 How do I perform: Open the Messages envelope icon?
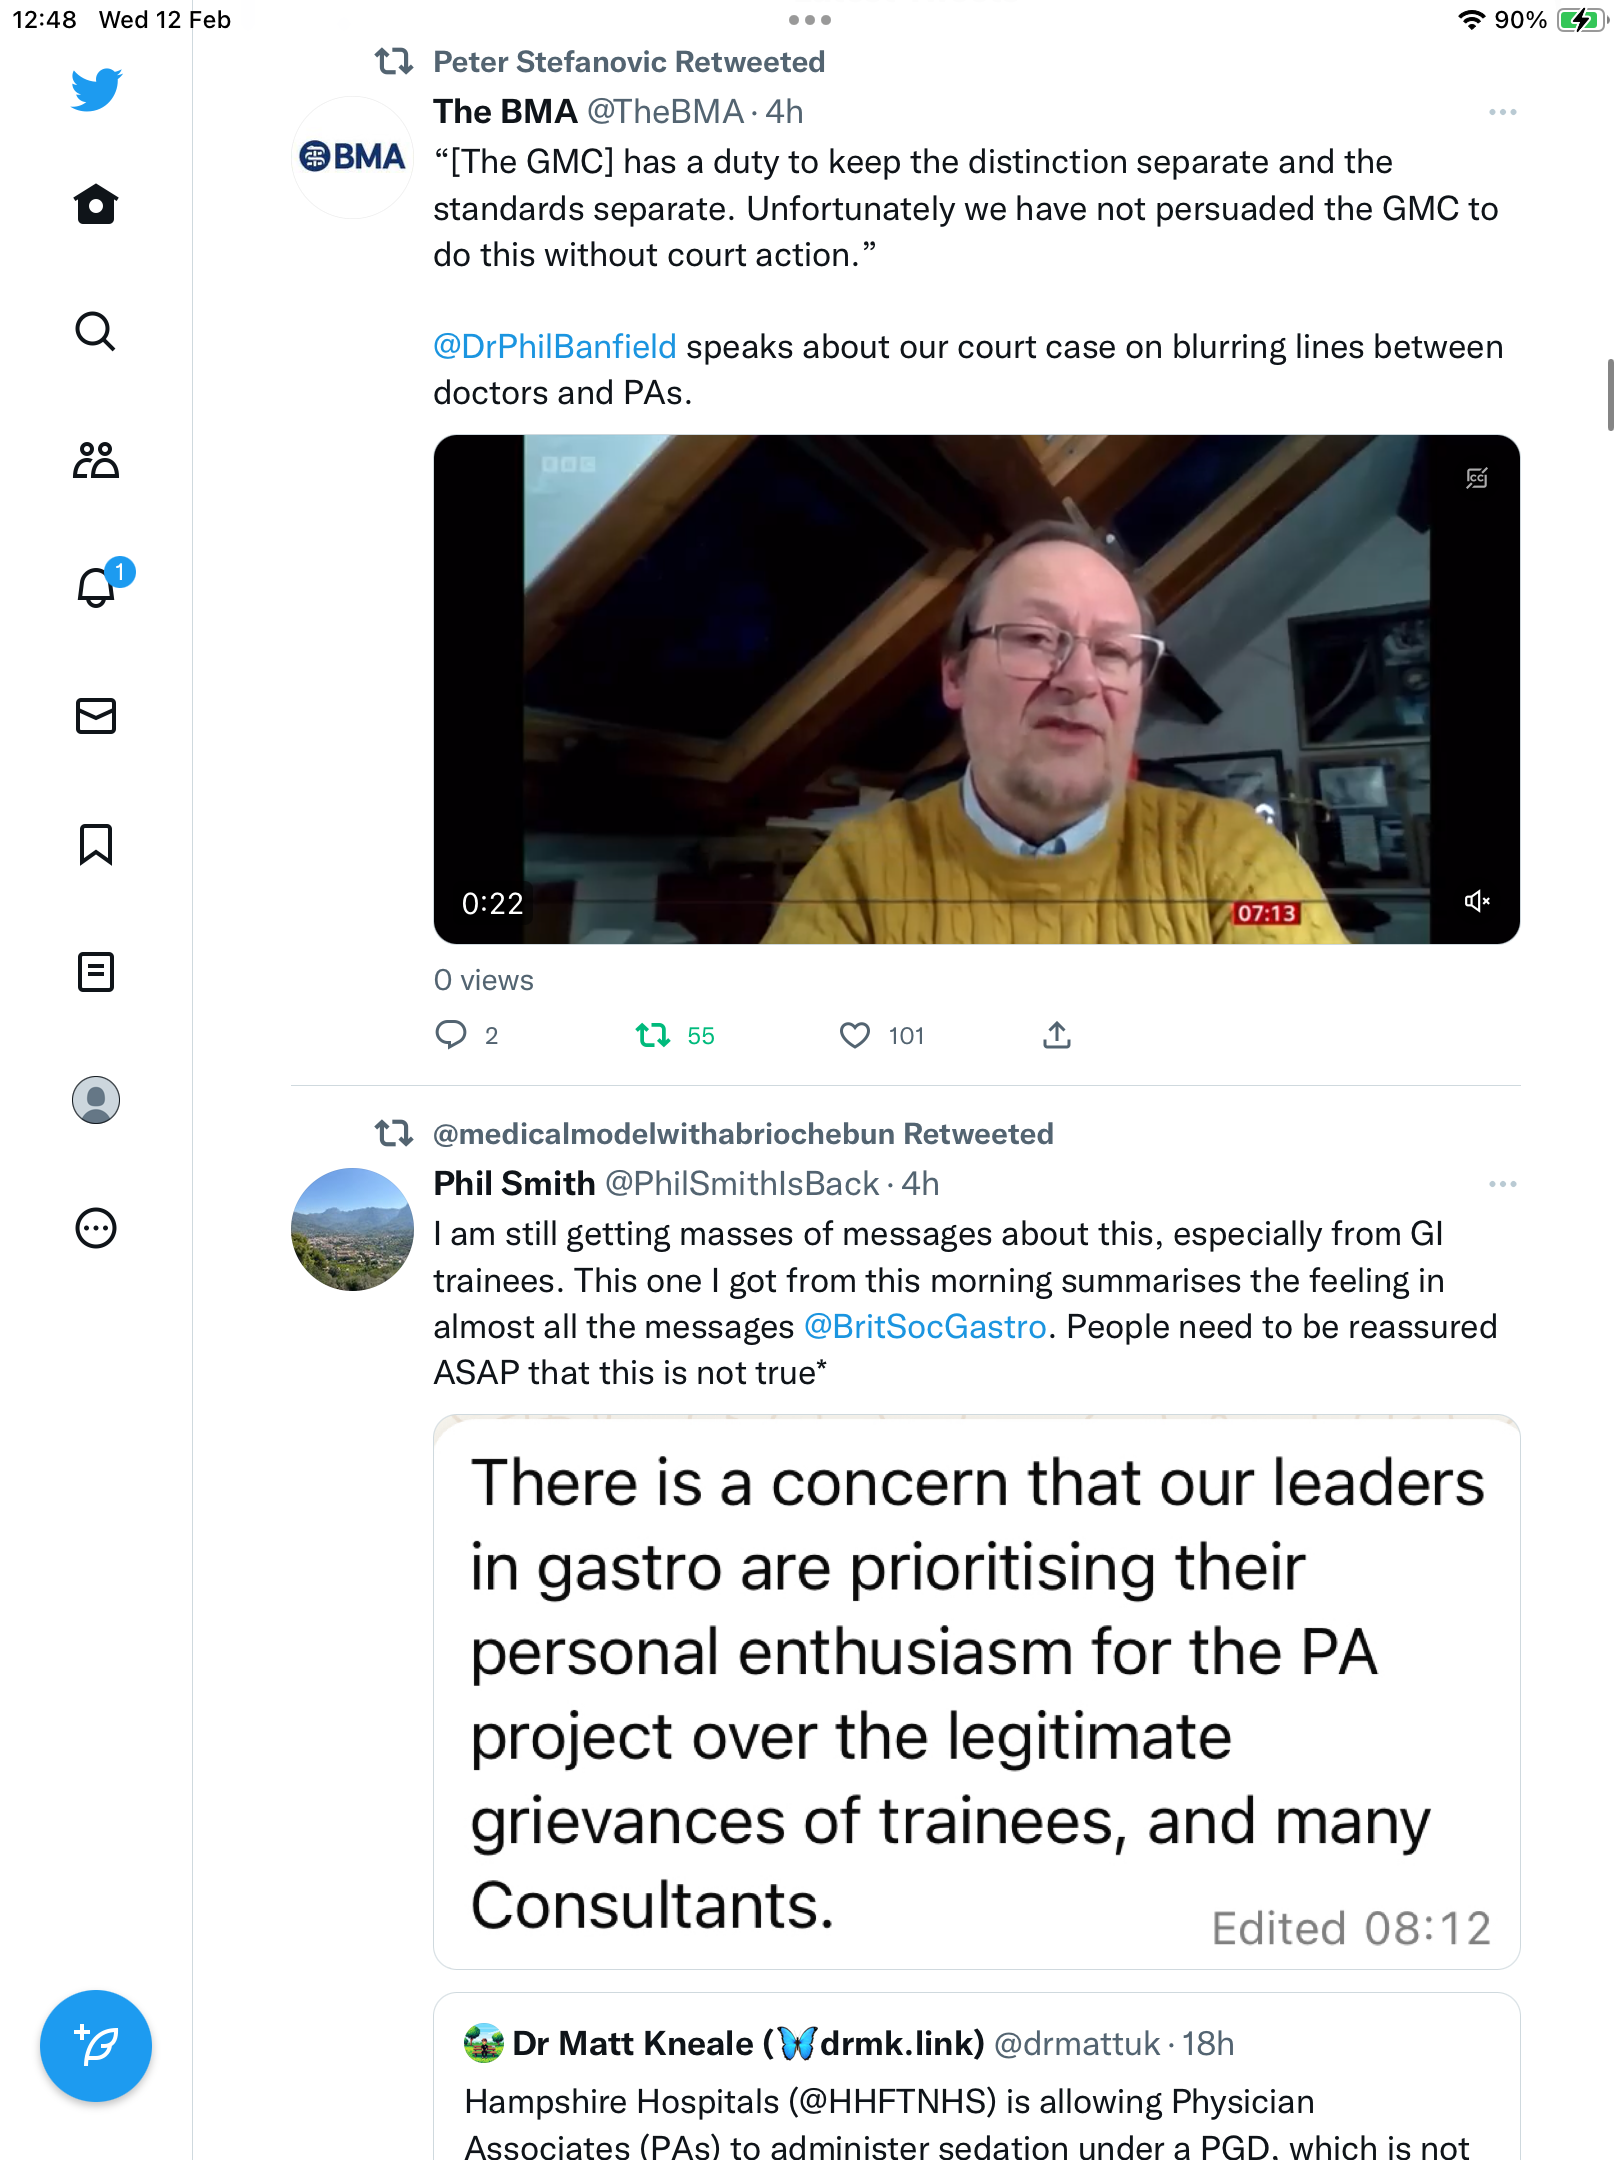click(96, 716)
